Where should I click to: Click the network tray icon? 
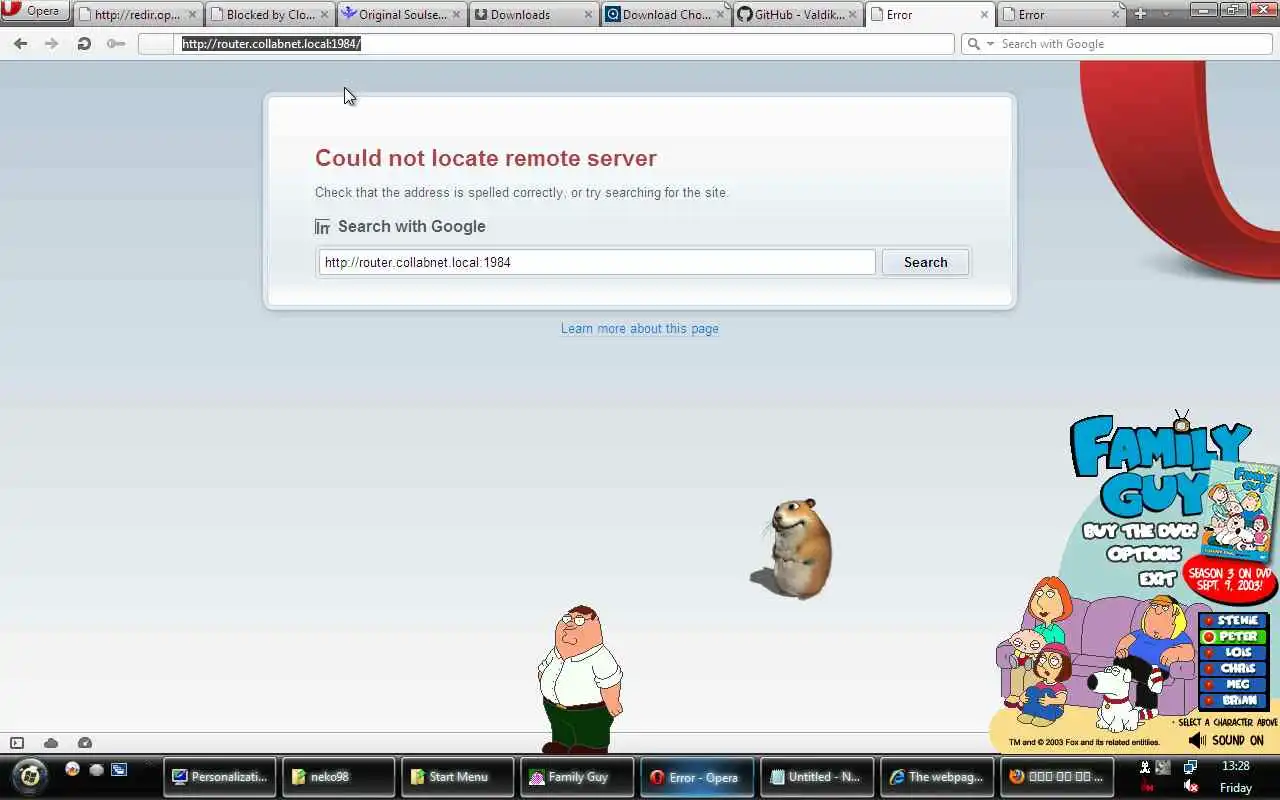point(1190,767)
